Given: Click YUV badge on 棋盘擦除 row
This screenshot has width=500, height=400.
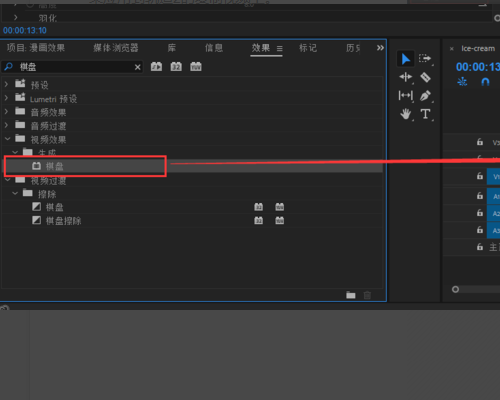Looking at the screenshot, I should pyautogui.click(x=280, y=221).
